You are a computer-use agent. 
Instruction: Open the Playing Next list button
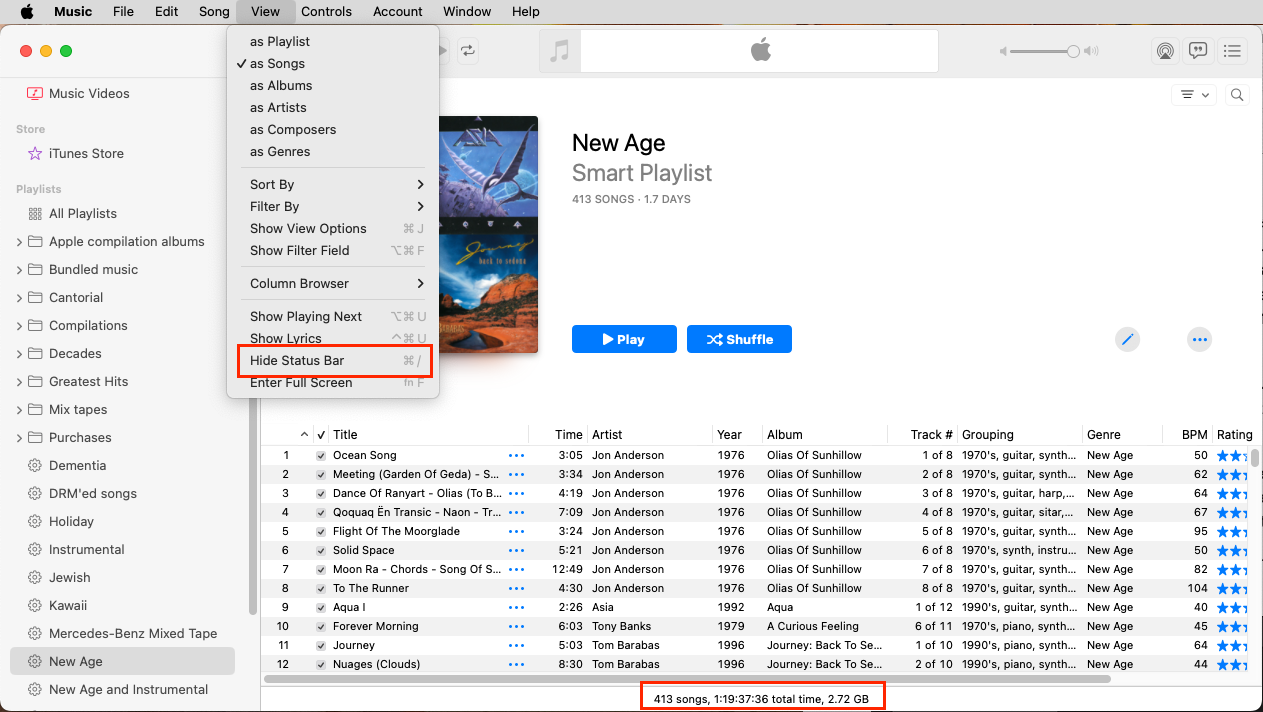pyautogui.click(x=1232, y=51)
